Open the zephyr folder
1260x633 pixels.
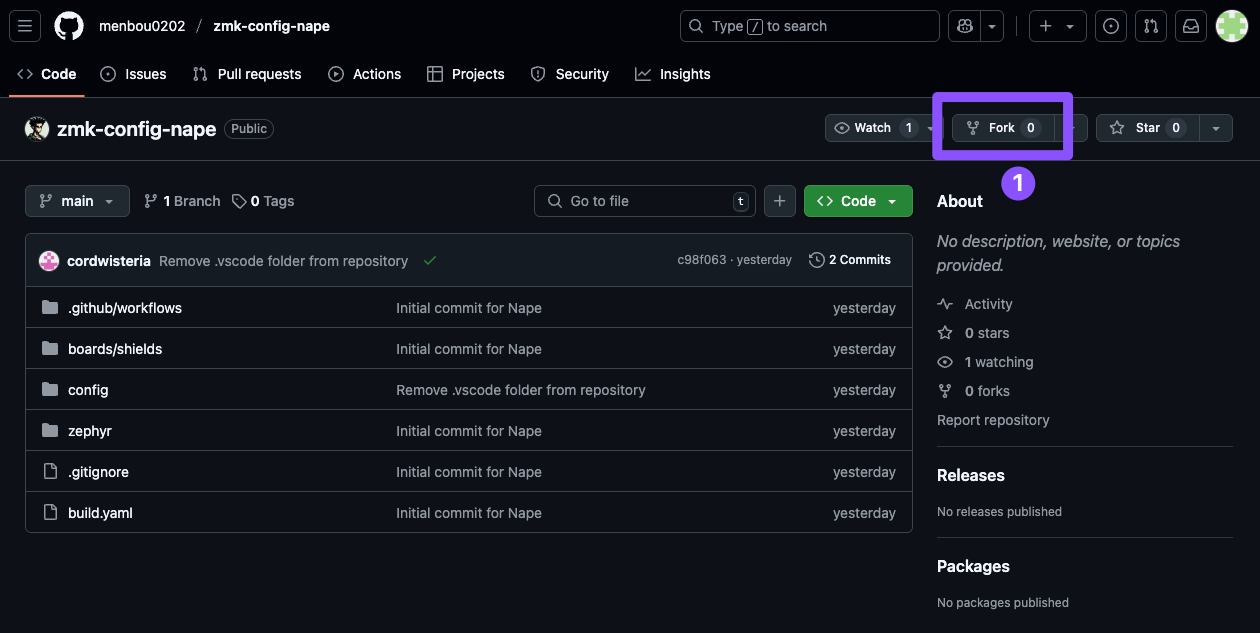(90, 431)
